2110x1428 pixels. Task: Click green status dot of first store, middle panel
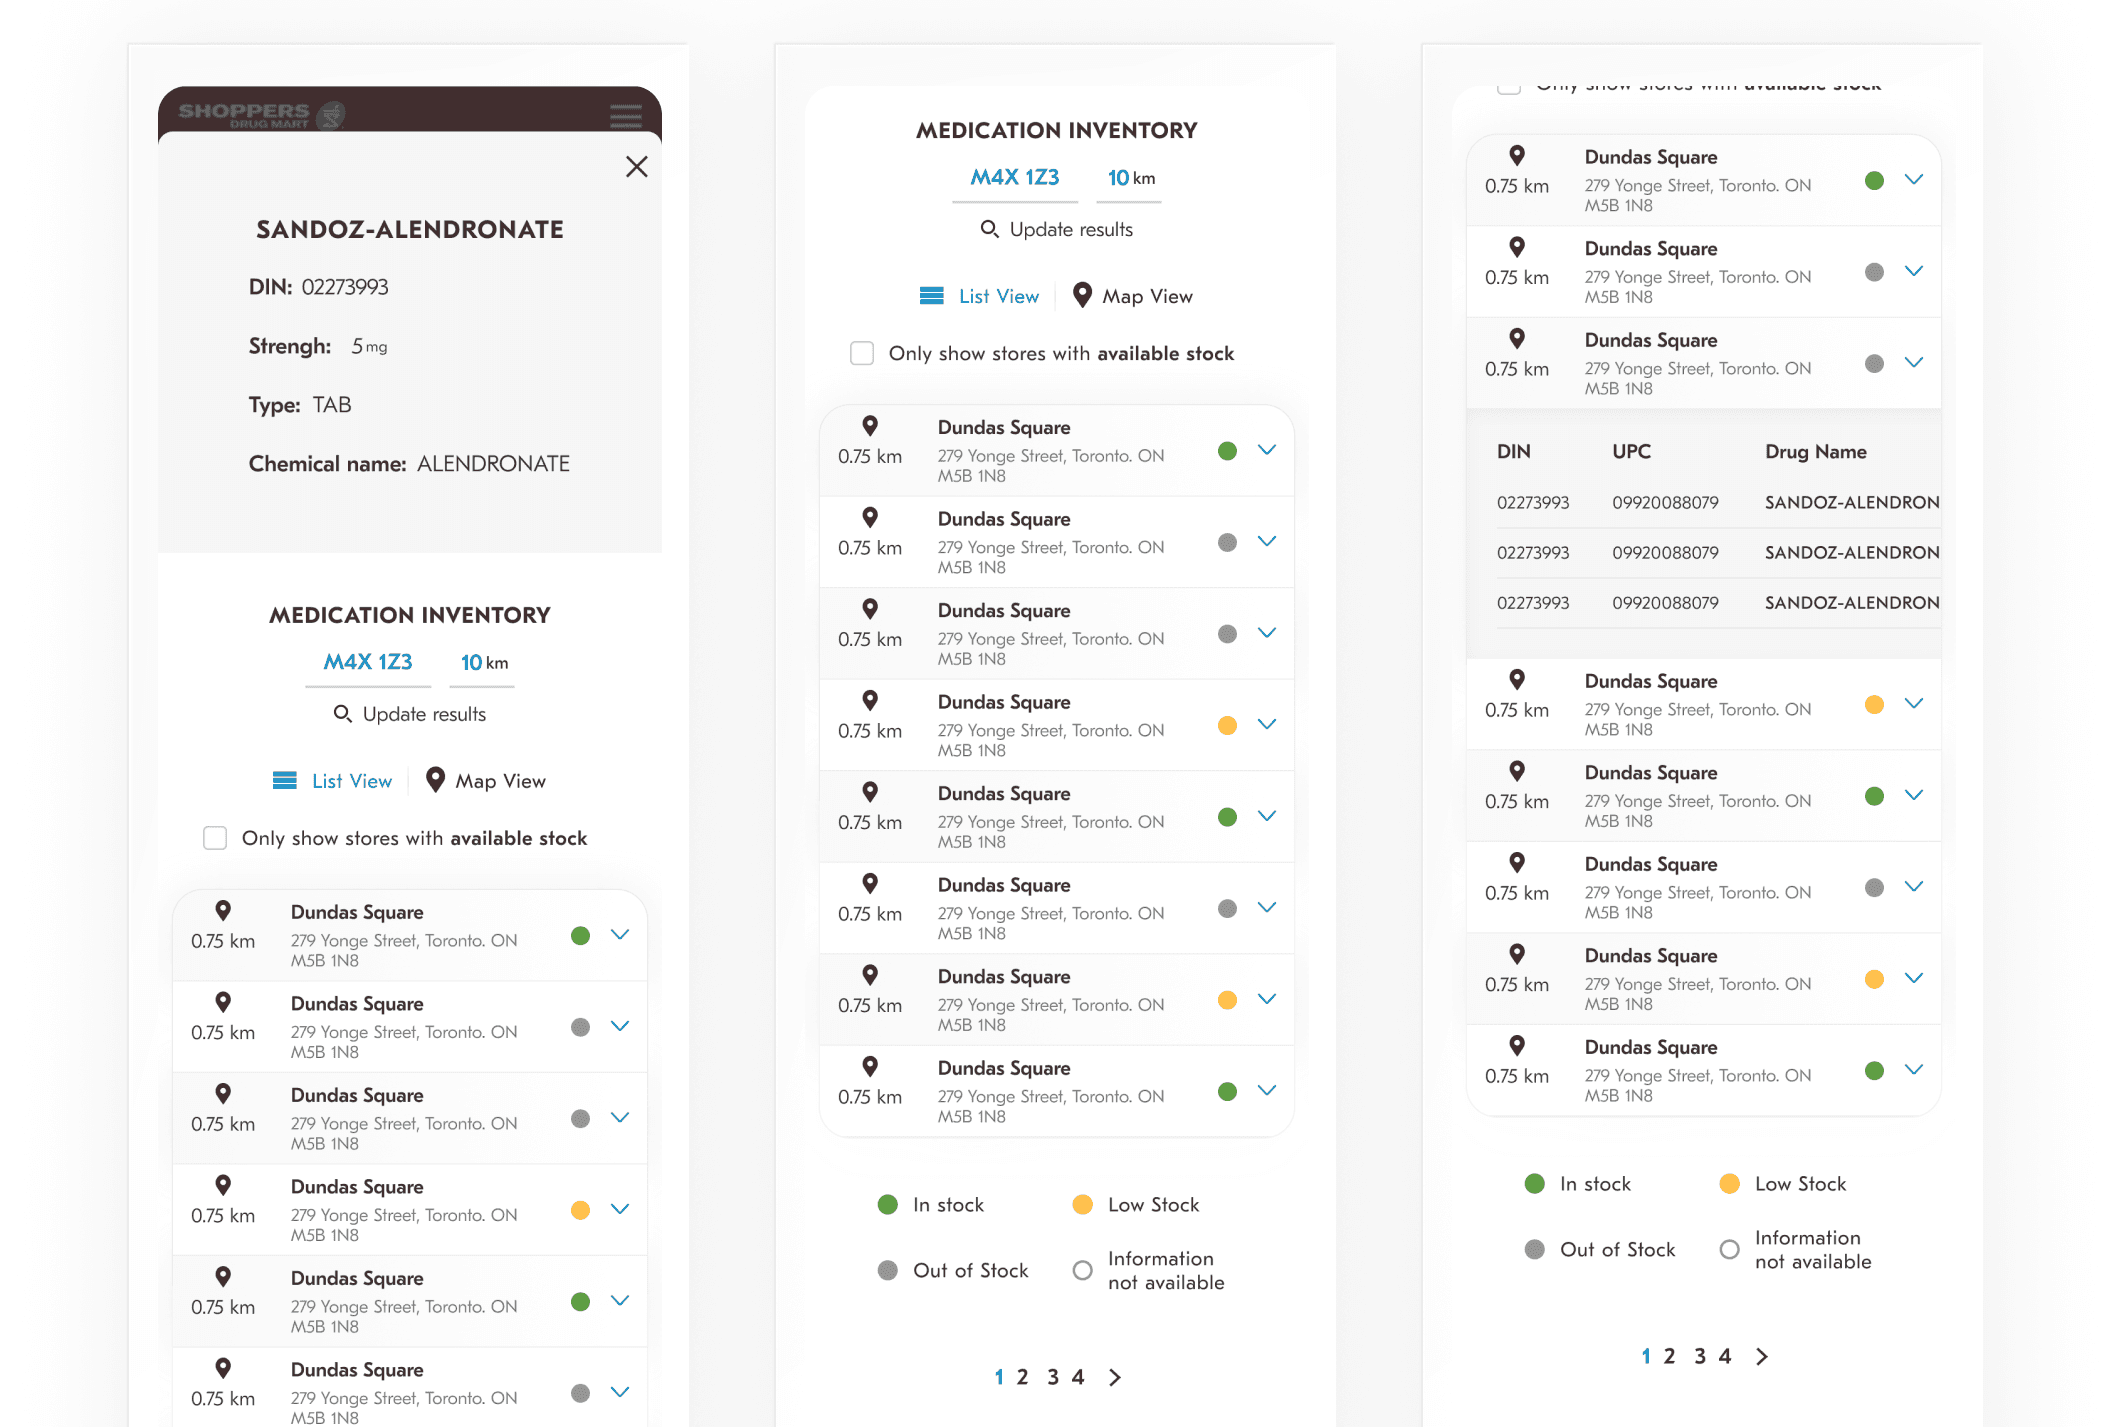(1228, 451)
